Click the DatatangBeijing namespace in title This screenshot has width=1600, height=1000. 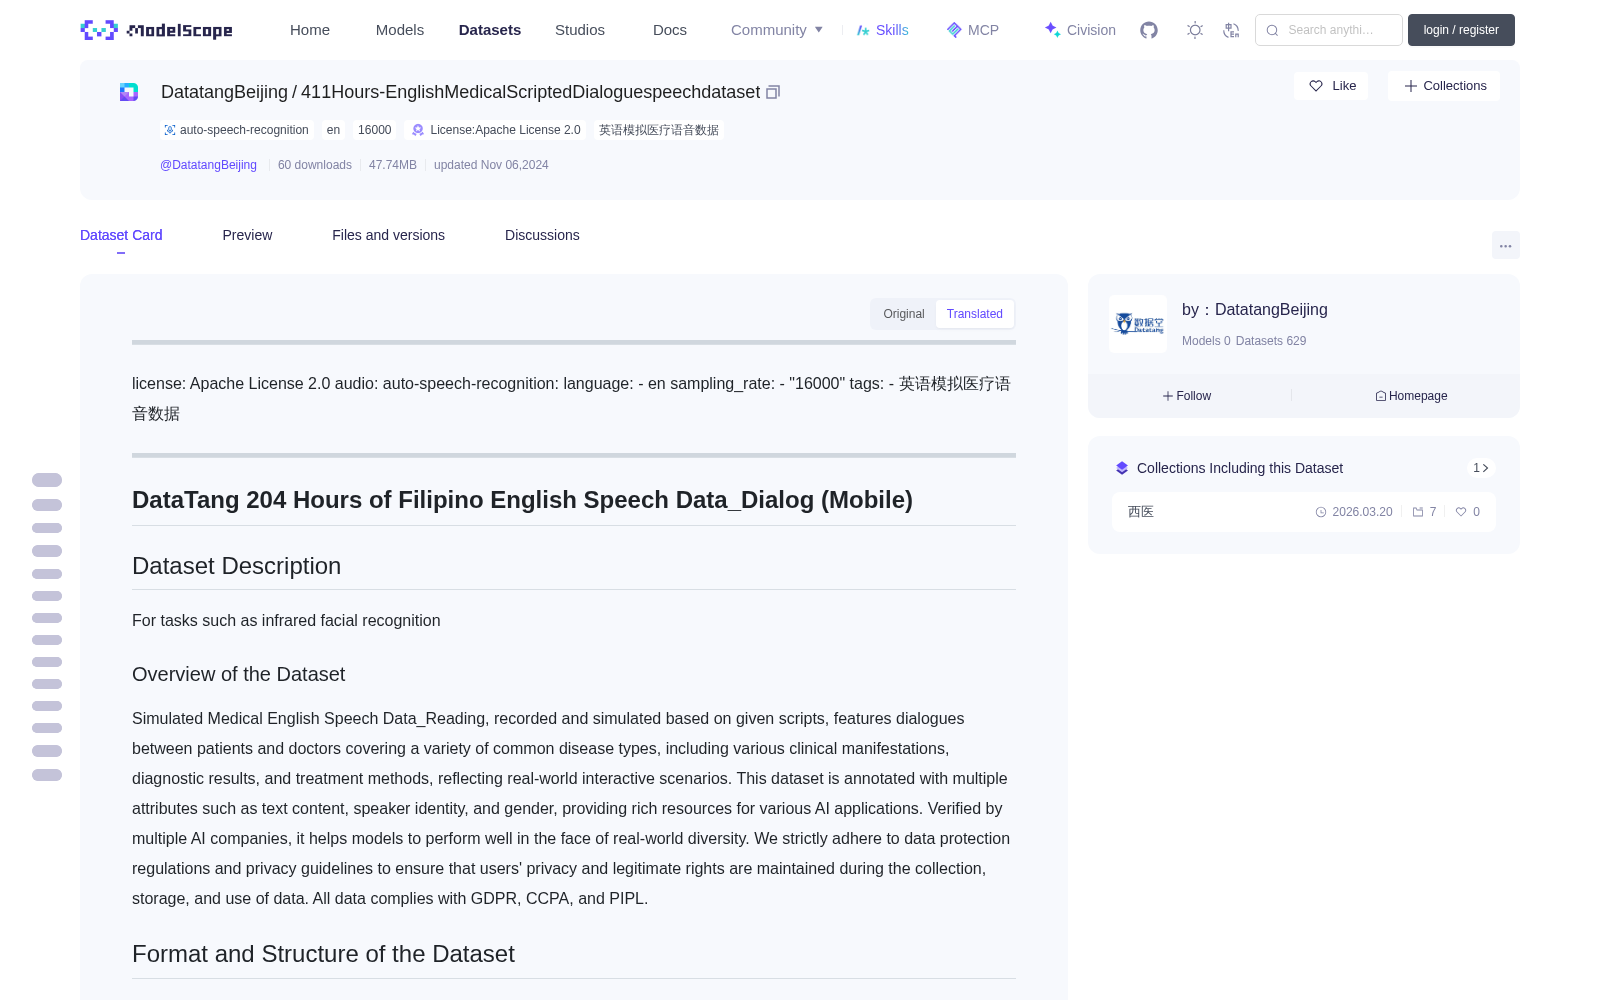pyautogui.click(x=224, y=92)
